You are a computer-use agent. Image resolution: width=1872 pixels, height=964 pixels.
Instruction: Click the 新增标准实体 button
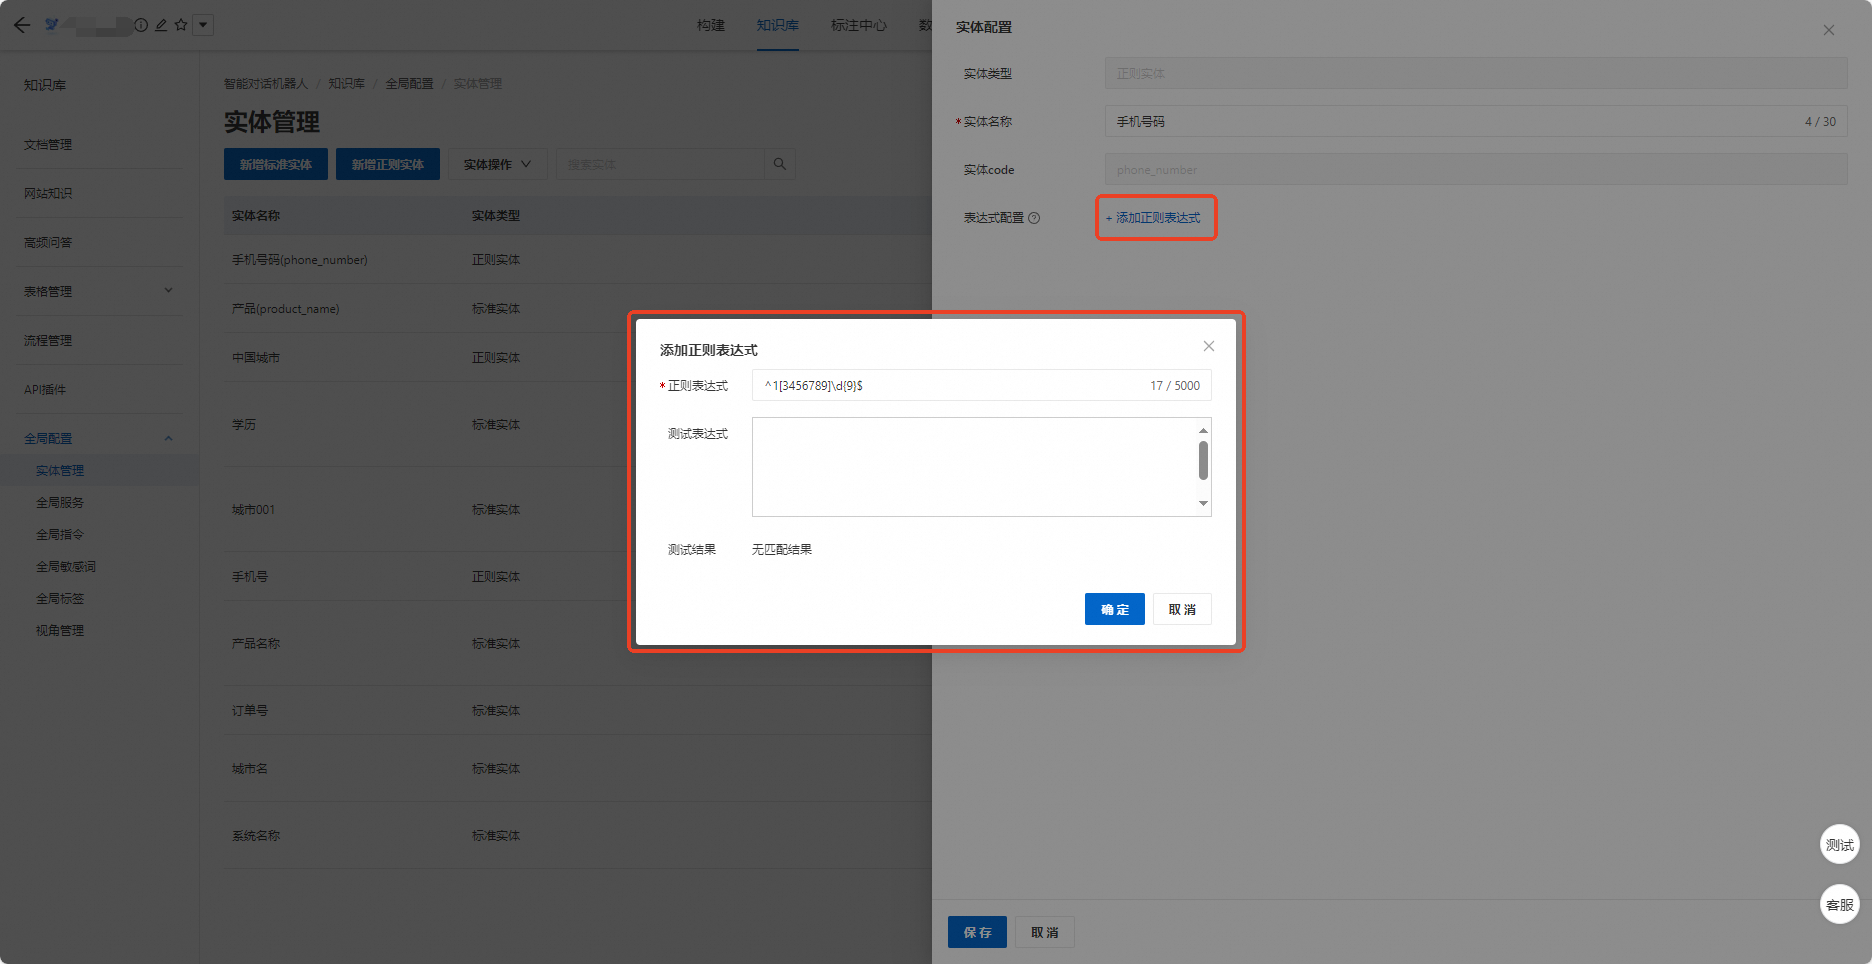coord(276,164)
